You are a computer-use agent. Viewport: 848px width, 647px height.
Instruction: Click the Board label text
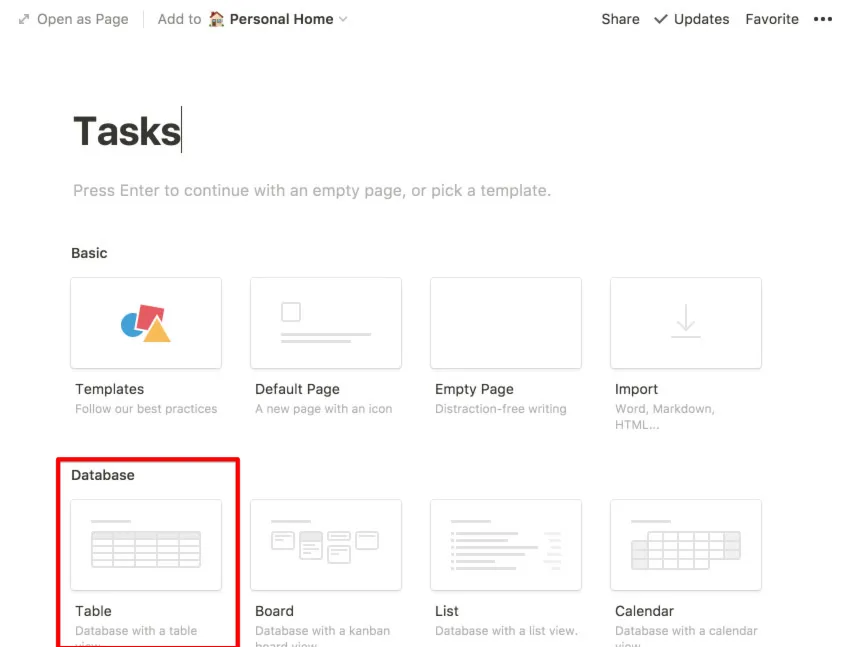[274, 611]
